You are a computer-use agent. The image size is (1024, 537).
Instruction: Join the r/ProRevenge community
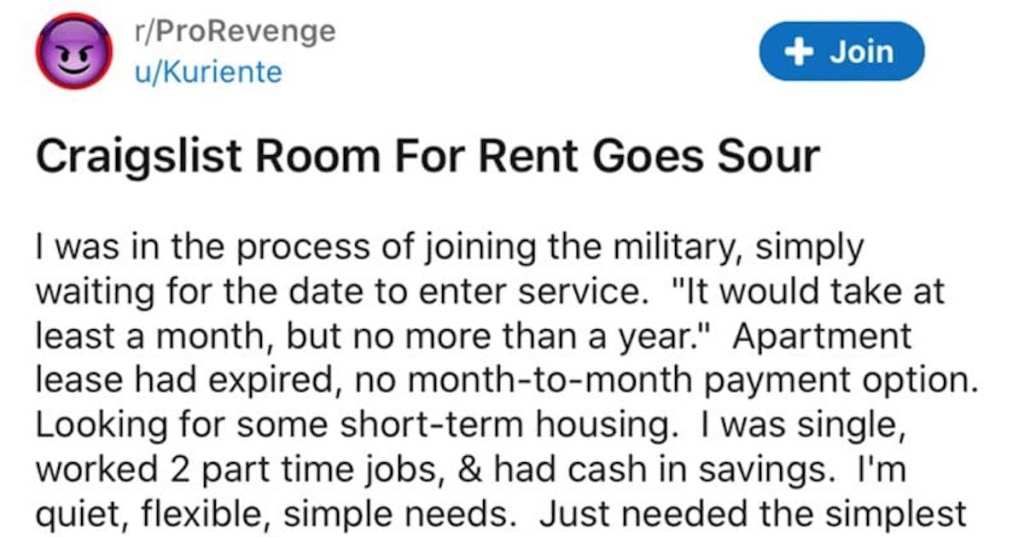click(841, 52)
